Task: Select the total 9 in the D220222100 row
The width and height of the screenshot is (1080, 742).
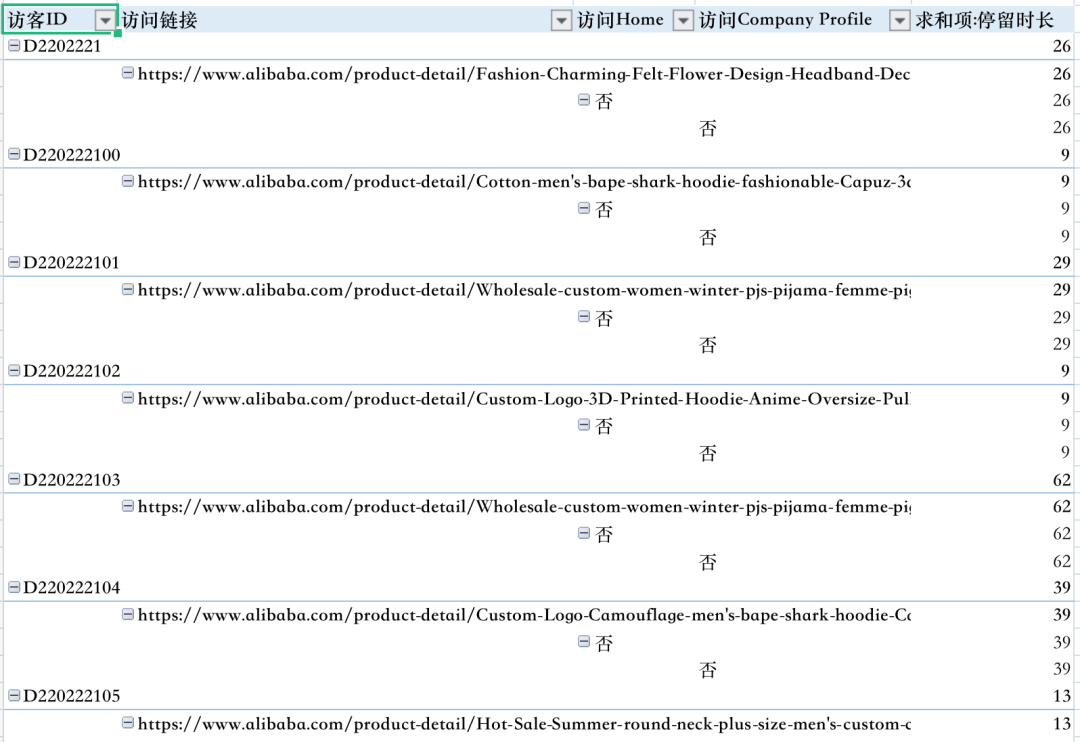Action: (1066, 154)
